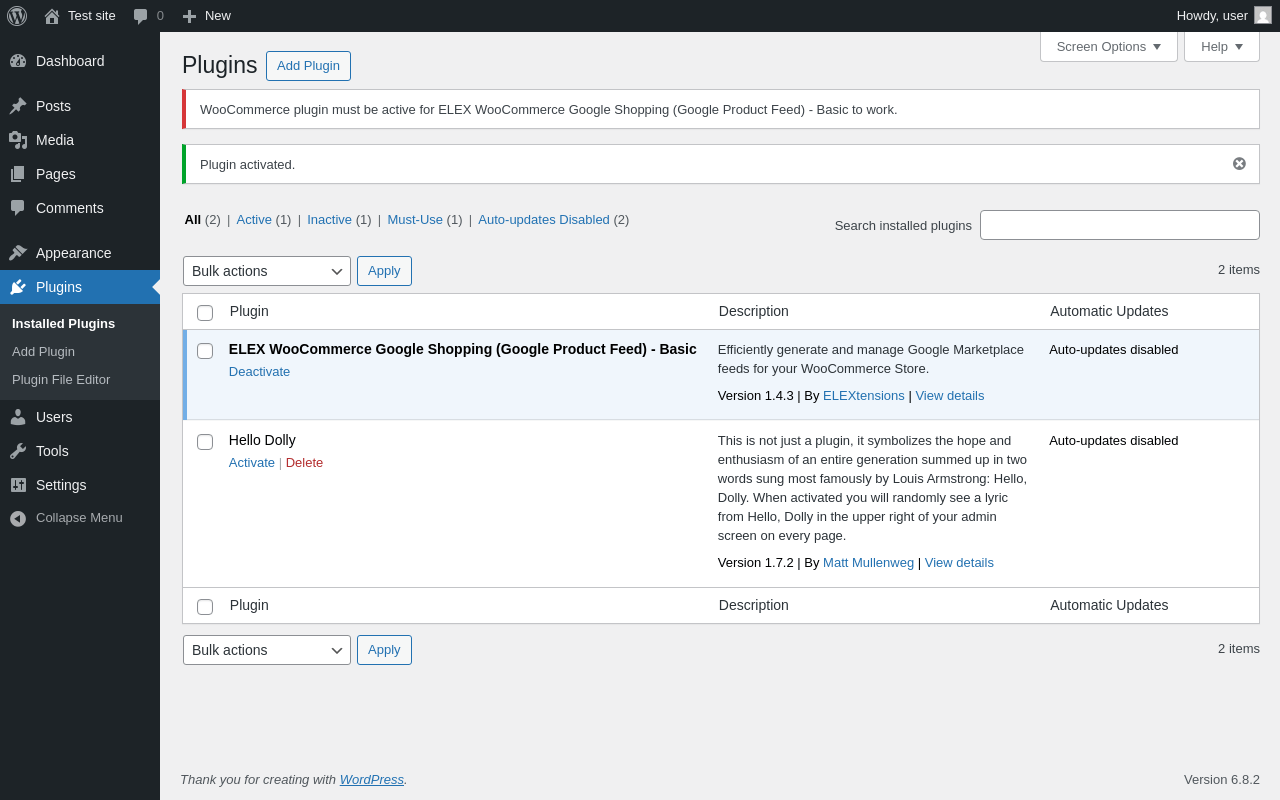1280x800 pixels.
Task: Click the Tools wrench icon
Action: [18, 451]
